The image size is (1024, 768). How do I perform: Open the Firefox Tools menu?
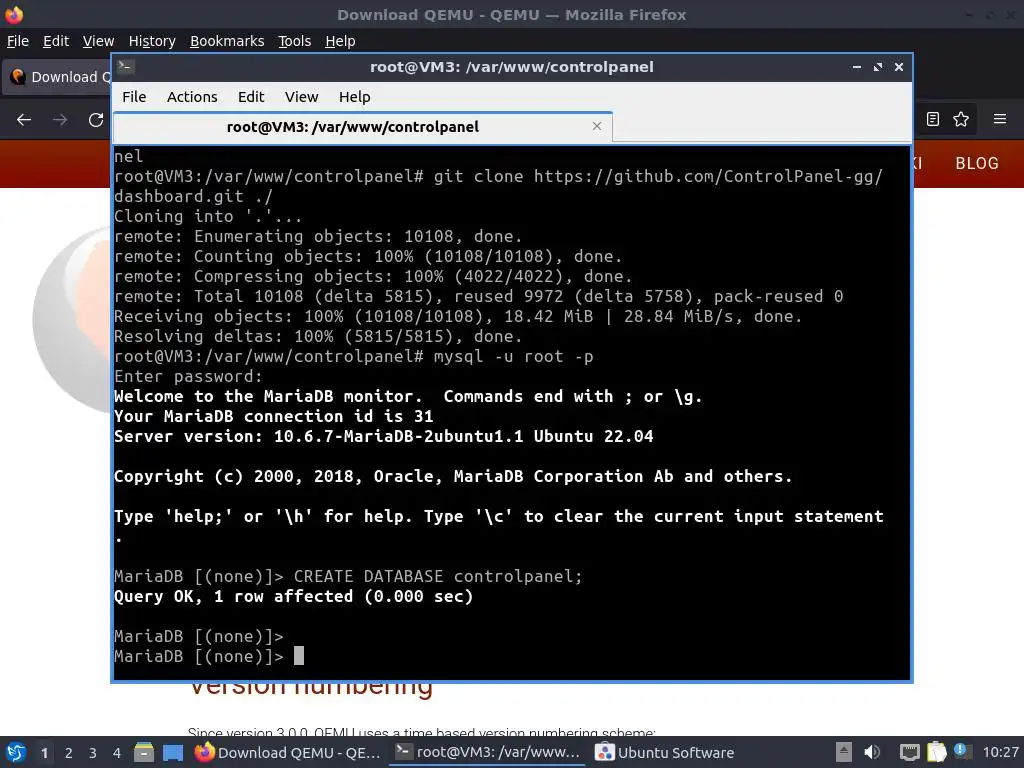(295, 41)
